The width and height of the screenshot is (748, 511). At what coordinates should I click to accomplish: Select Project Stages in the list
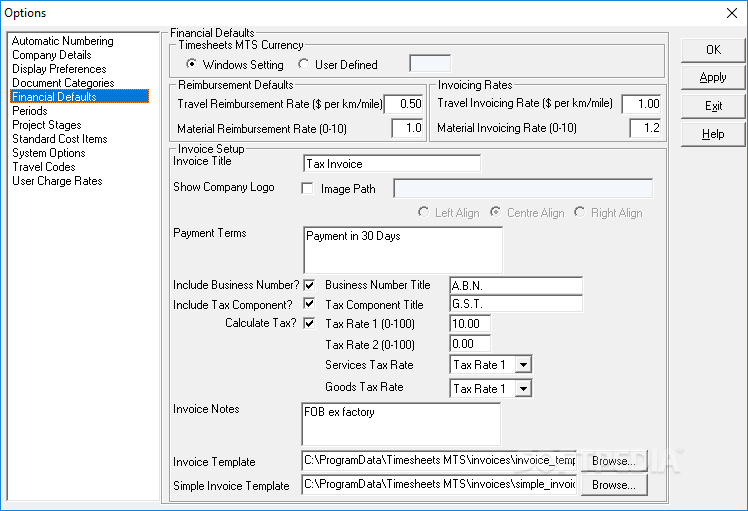pyautogui.click(x=47, y=125)
